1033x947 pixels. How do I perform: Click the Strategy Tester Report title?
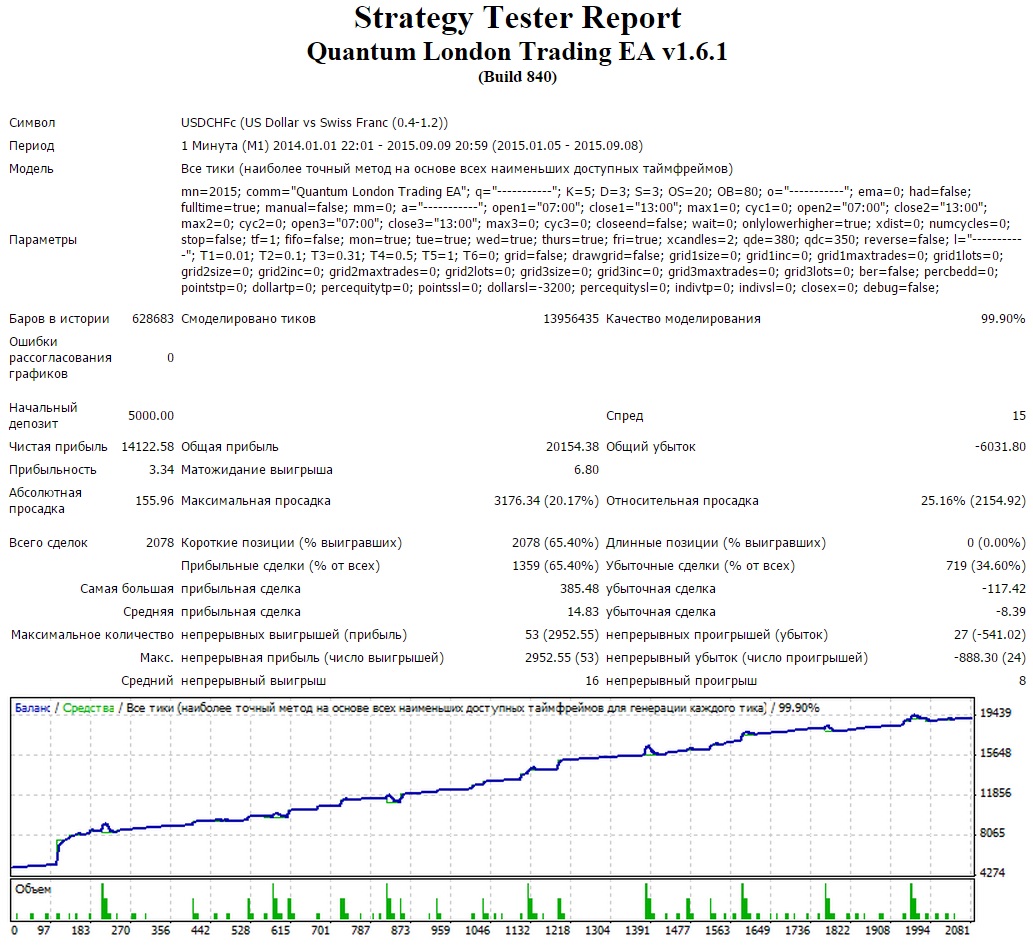tap(517, 18)
